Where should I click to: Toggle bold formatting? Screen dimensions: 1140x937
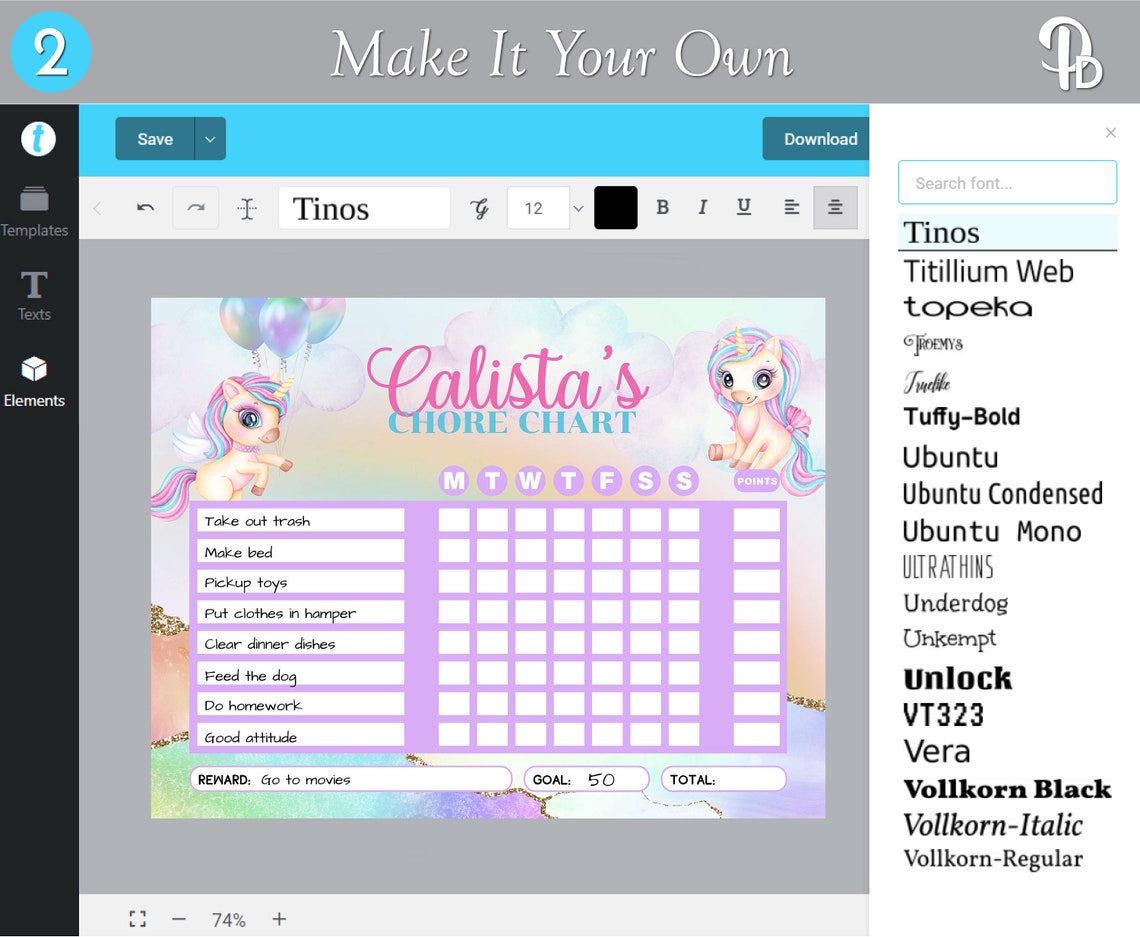[662, 207]
